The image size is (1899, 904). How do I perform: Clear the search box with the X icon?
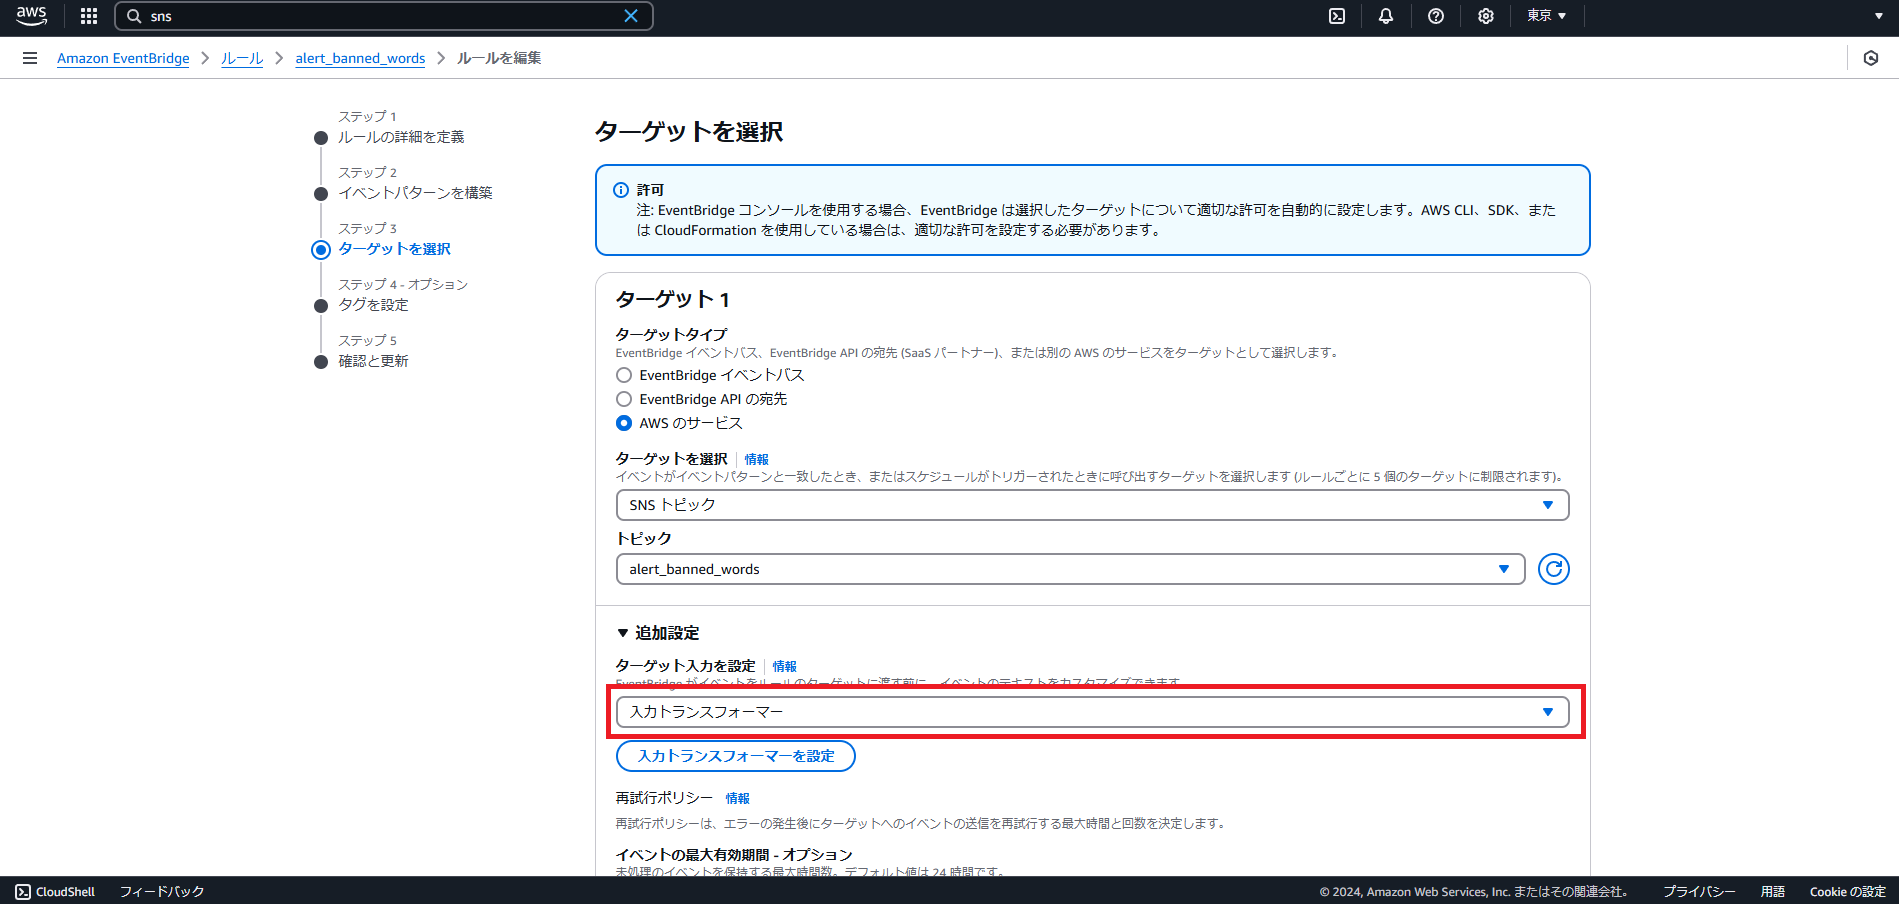point(631,16)
